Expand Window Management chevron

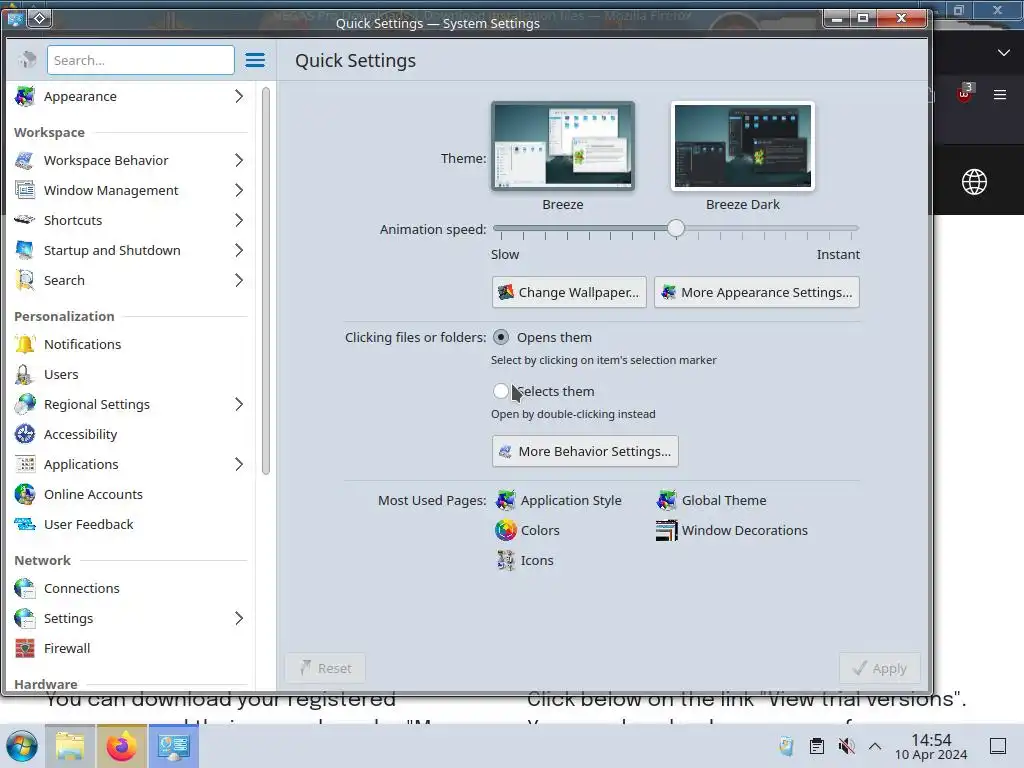point(239,191)
